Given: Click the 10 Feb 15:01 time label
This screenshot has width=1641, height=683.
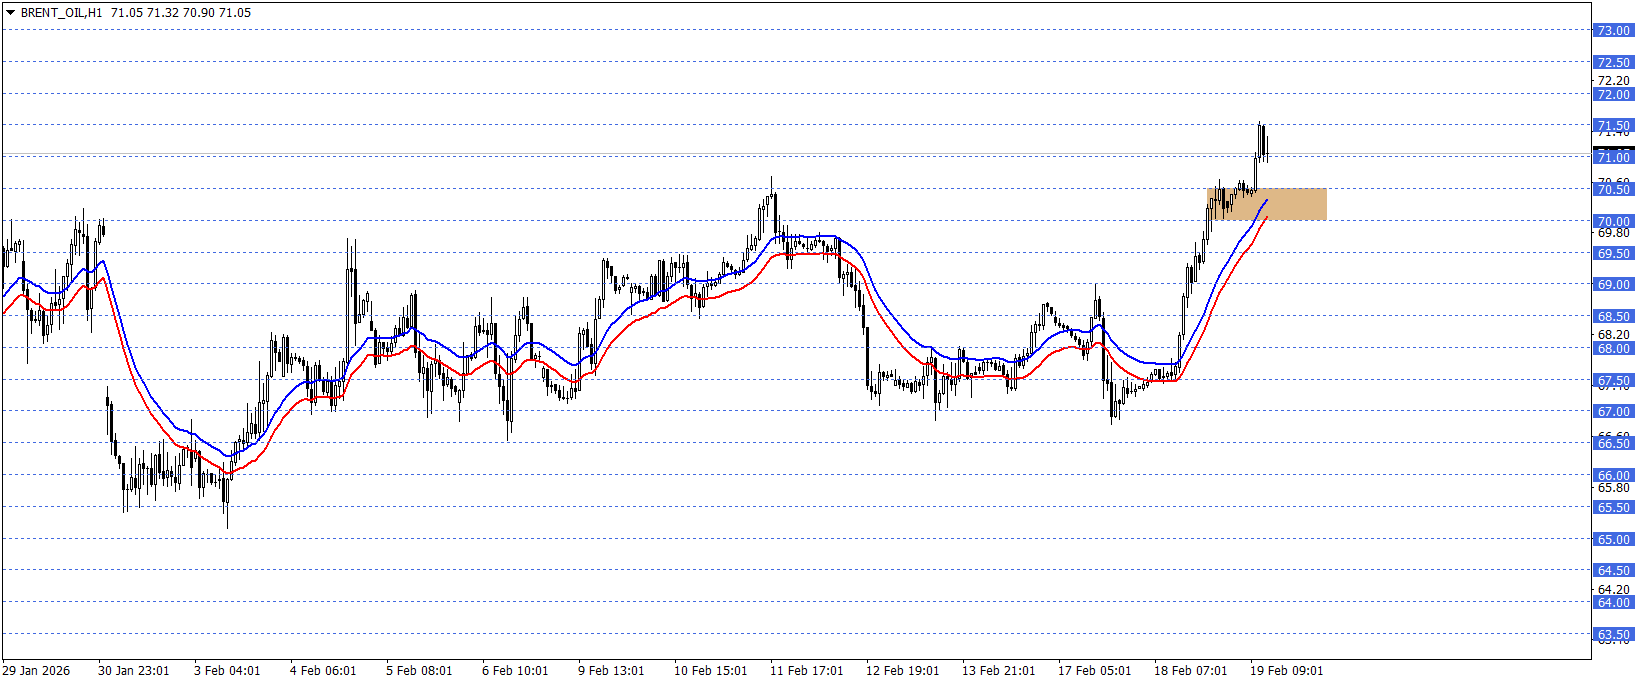Looking at the screenshot, I should coord(710,670).
